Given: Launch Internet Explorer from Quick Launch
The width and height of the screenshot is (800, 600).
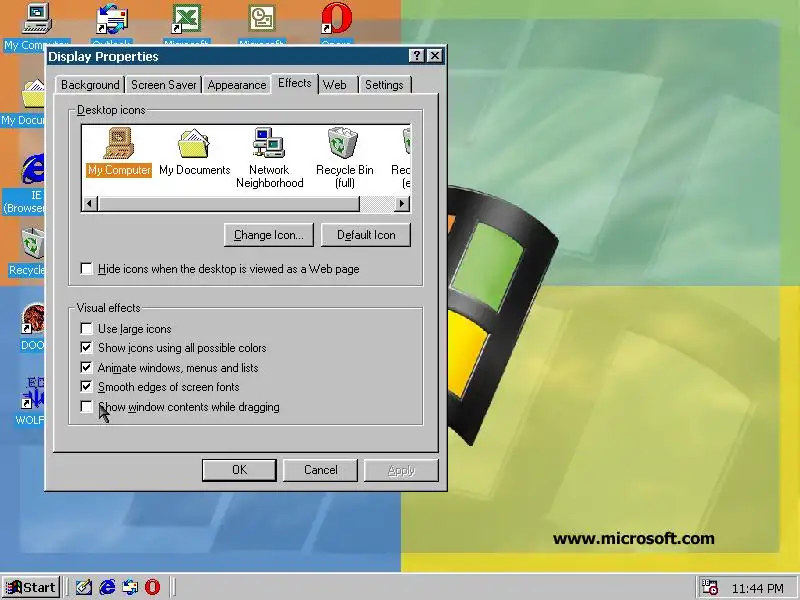Looking at the screenshot, I should pos(107,587).
